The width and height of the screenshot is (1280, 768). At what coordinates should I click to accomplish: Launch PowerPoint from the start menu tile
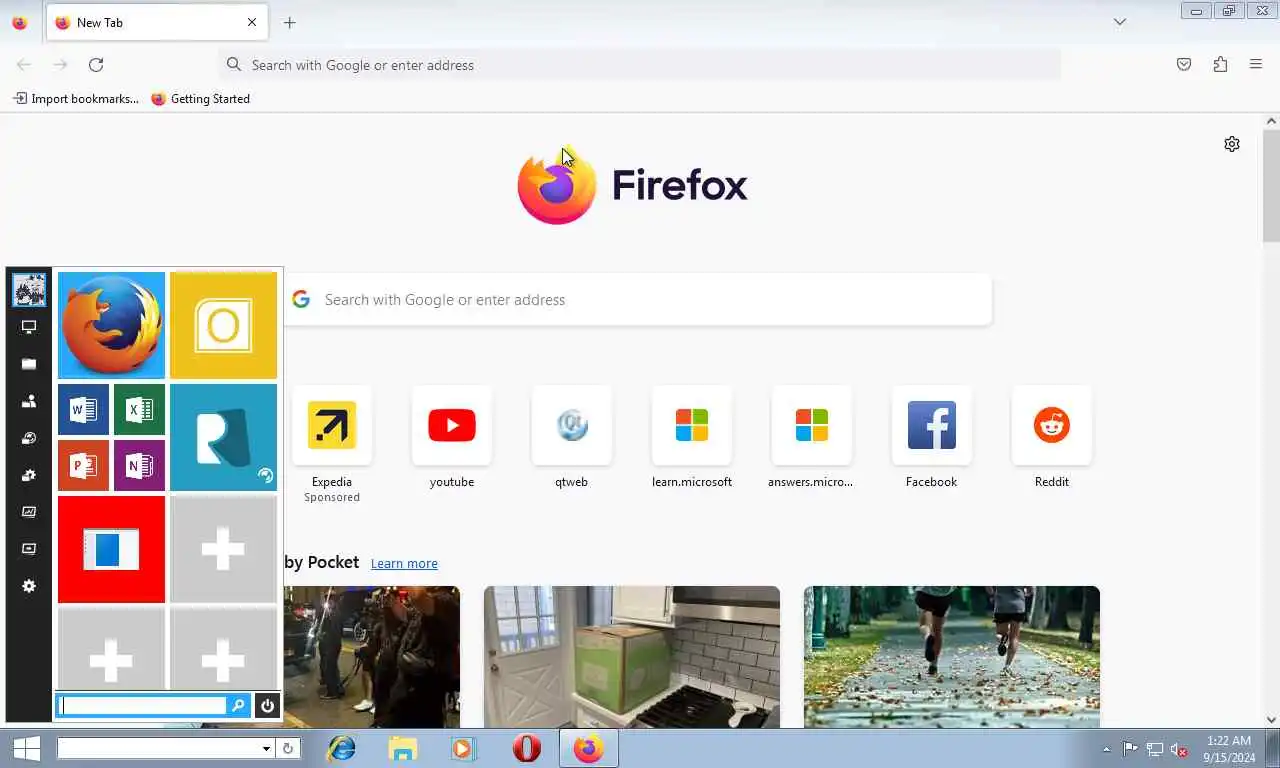[x=83, y=465]
